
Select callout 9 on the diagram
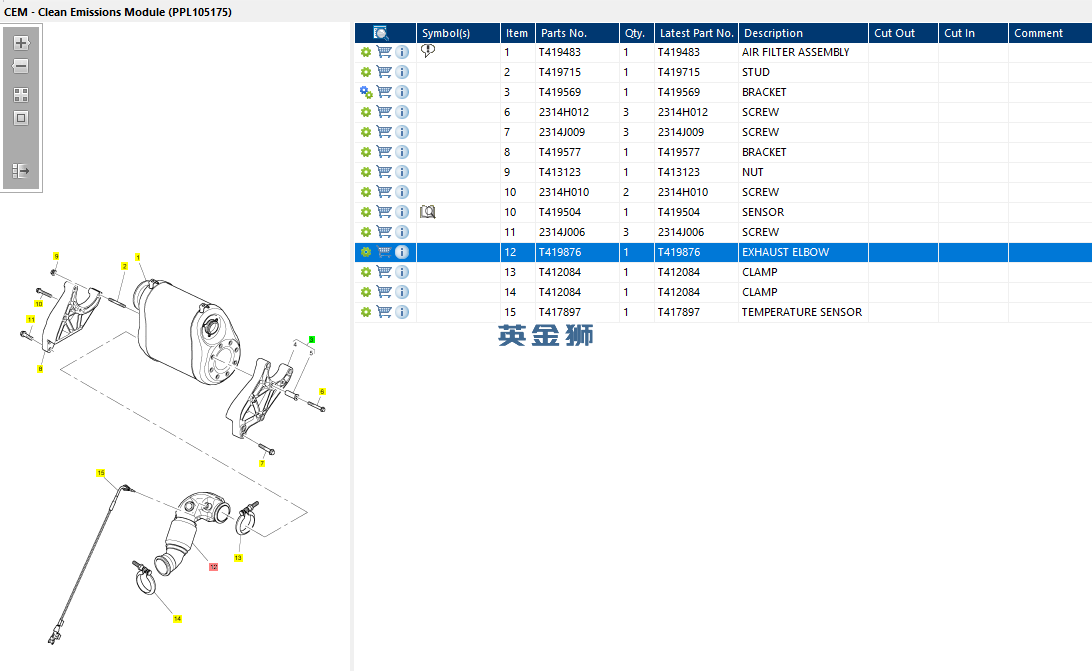[56, 256]
